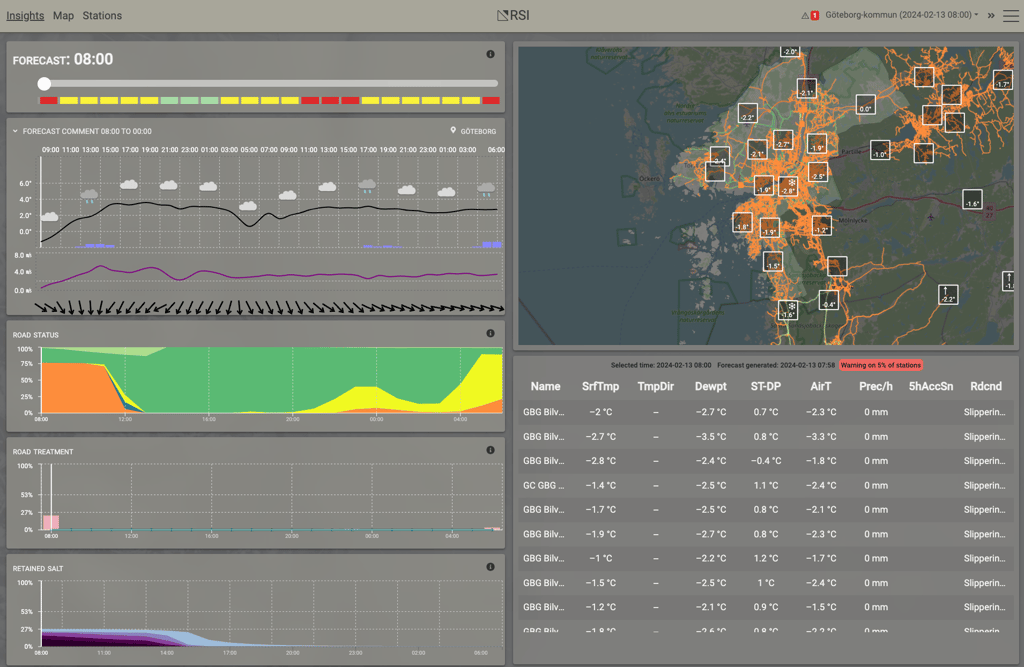Select the -1.0° station marker near Partille
1024x667 pixels.
point(880,150)
